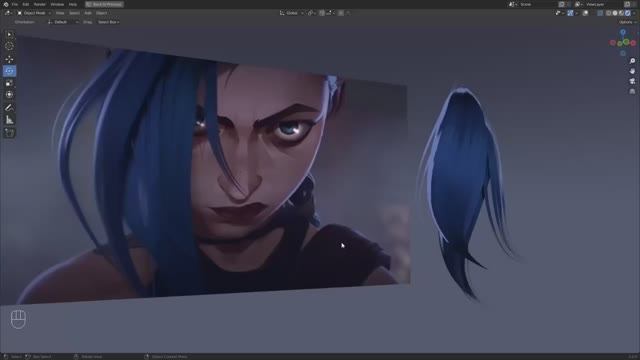The width and height of the screenshot is (640, 360).
Task: Click the Back to Previous button
Action: 104,4
